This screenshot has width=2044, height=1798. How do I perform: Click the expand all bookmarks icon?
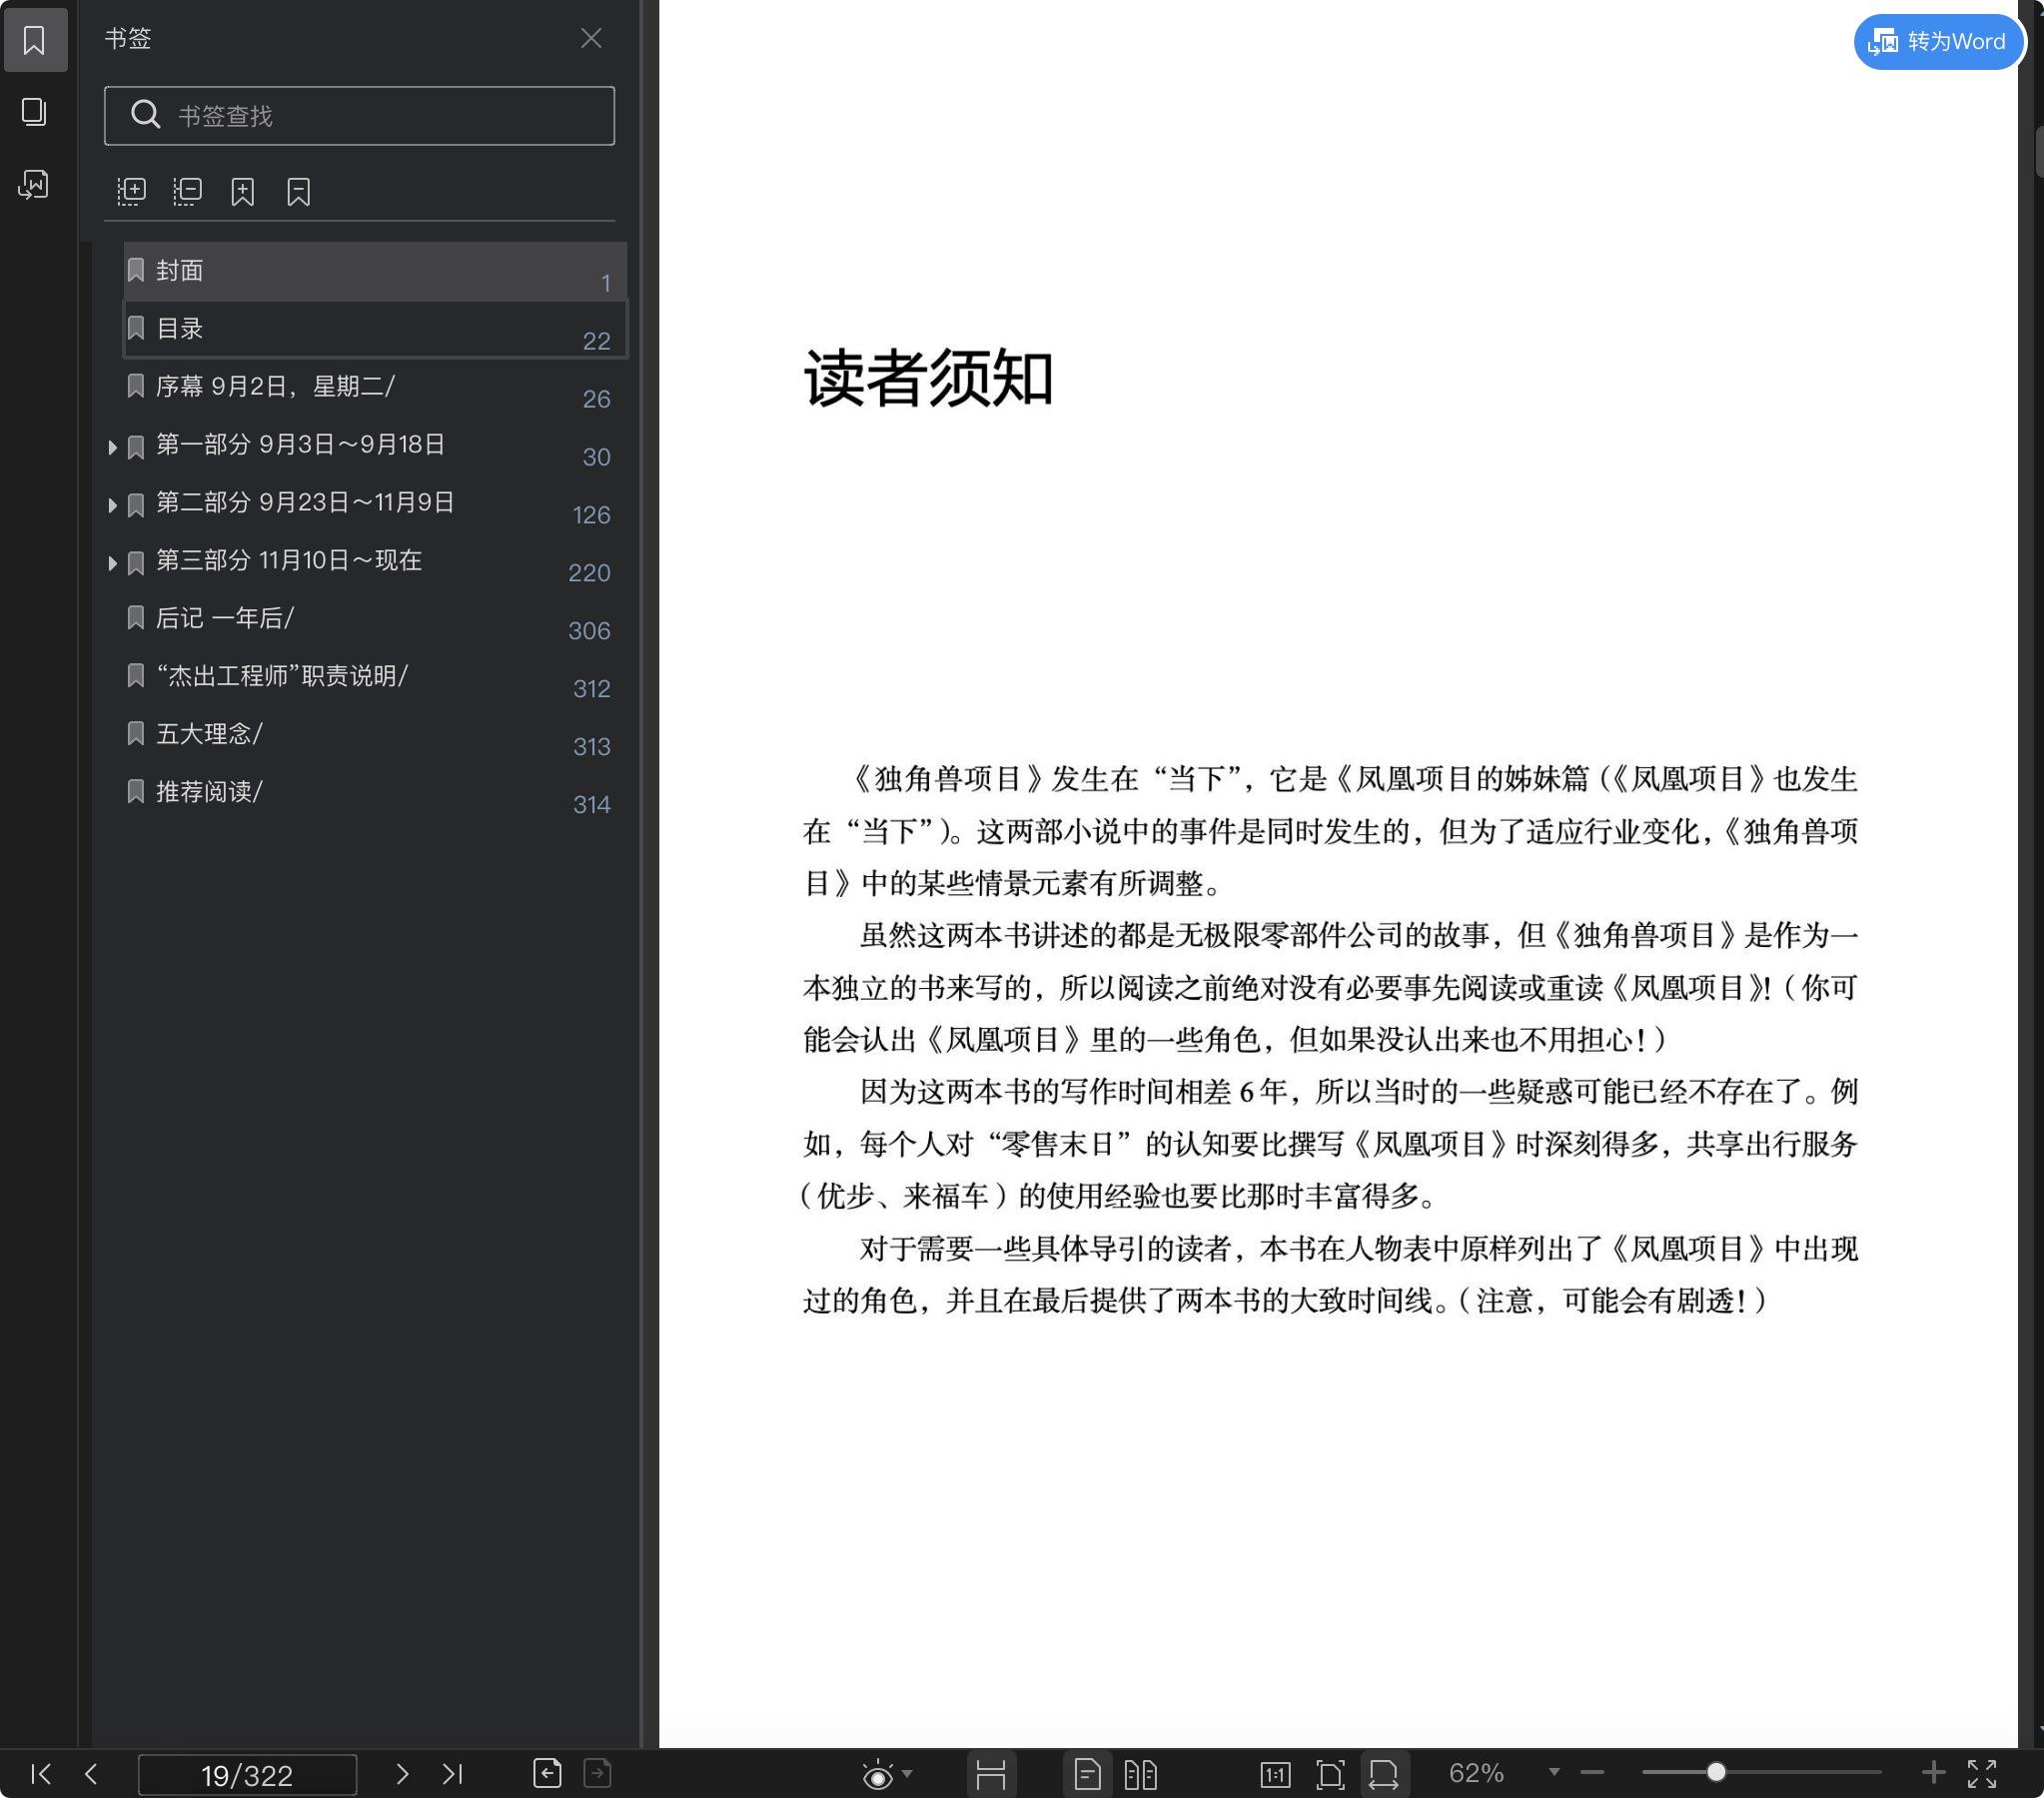pos(131,191)
